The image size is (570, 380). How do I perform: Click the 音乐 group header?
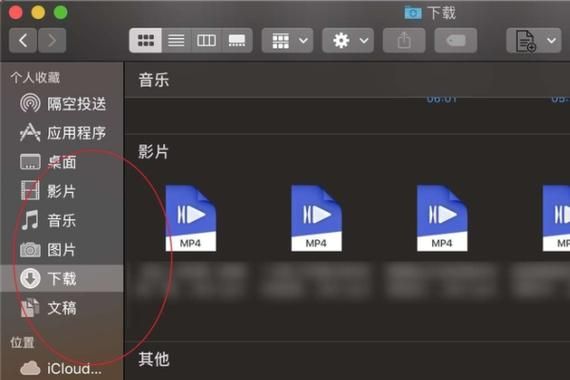click(x=154, y=80)
